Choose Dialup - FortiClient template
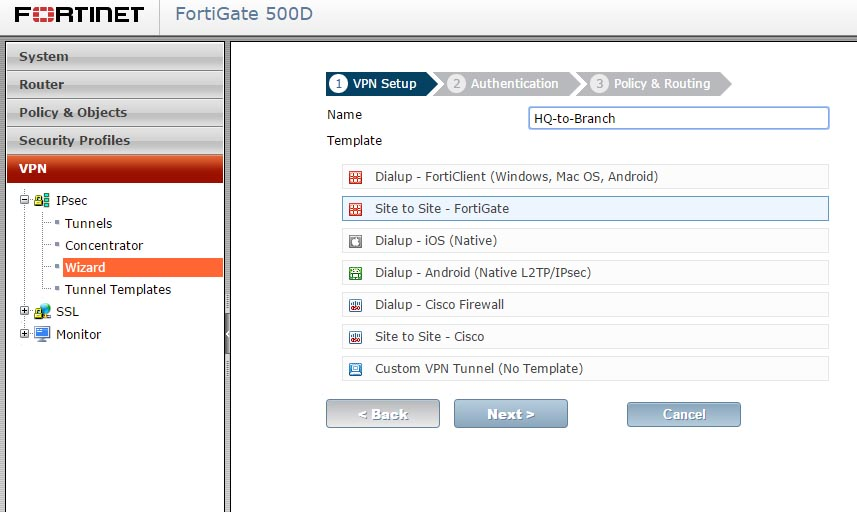 coord(585,176)
